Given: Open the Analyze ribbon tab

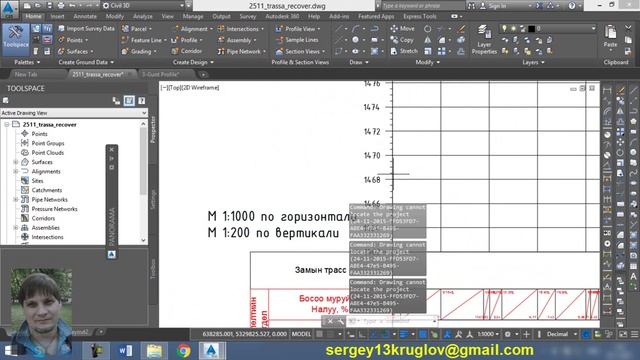Looking at the screenshot, I should 142,16.
